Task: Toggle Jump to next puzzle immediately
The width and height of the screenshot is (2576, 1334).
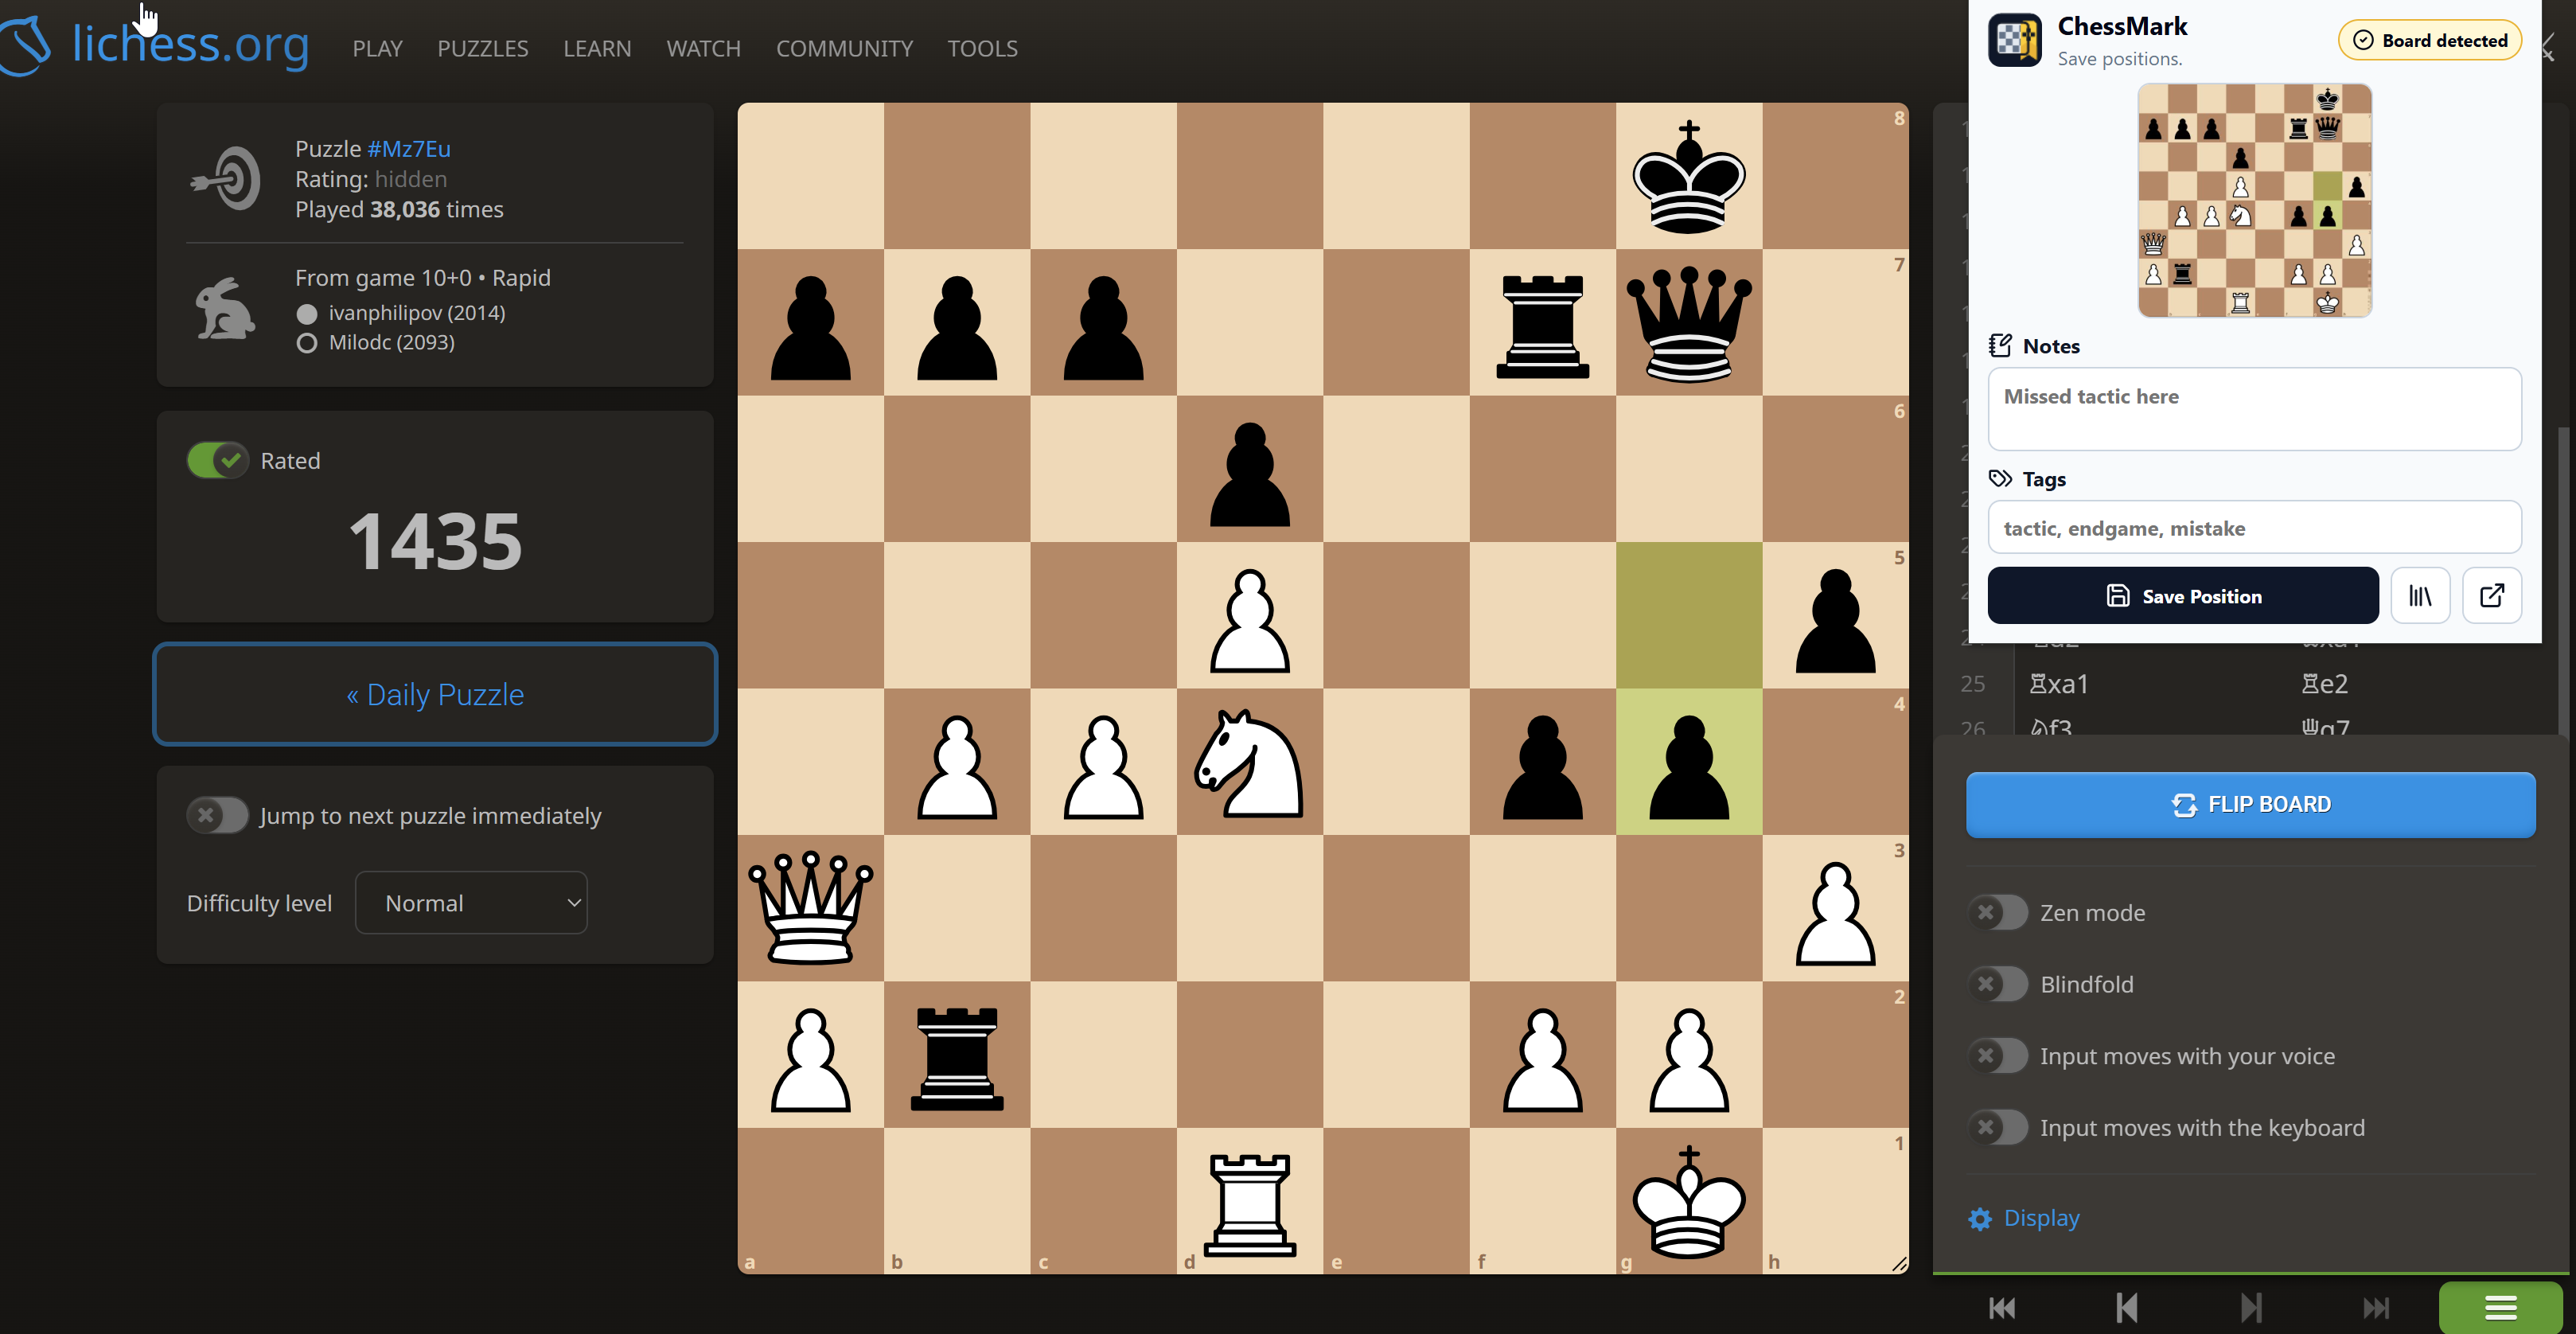Action: pos(217,815)
